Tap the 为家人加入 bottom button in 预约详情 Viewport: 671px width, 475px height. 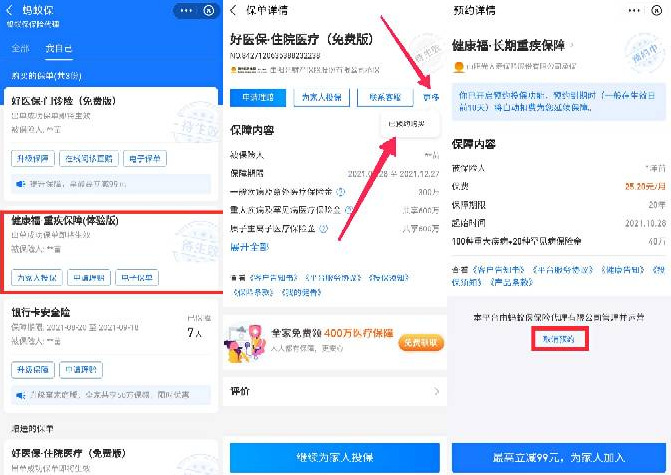pyautogui.click(x=558, y=458)
